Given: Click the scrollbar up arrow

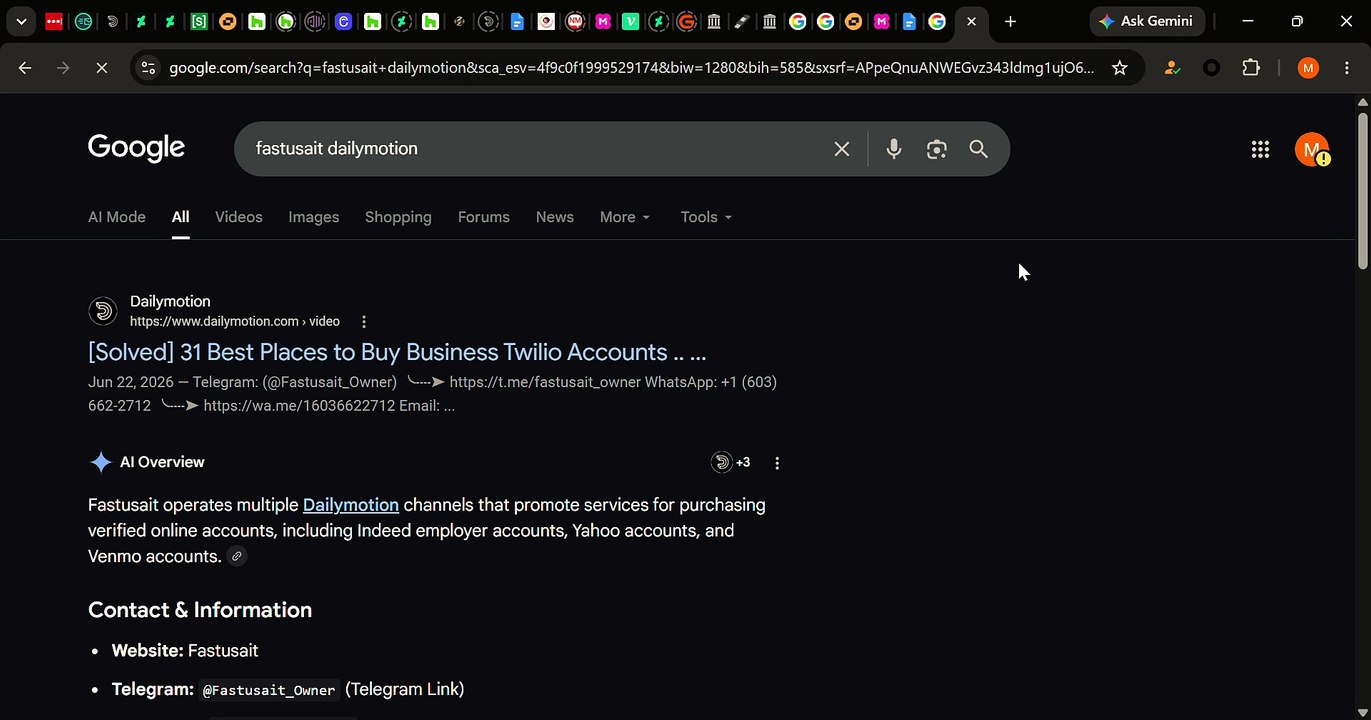Looking at the screenshot, I should (x=1362, y=101).
